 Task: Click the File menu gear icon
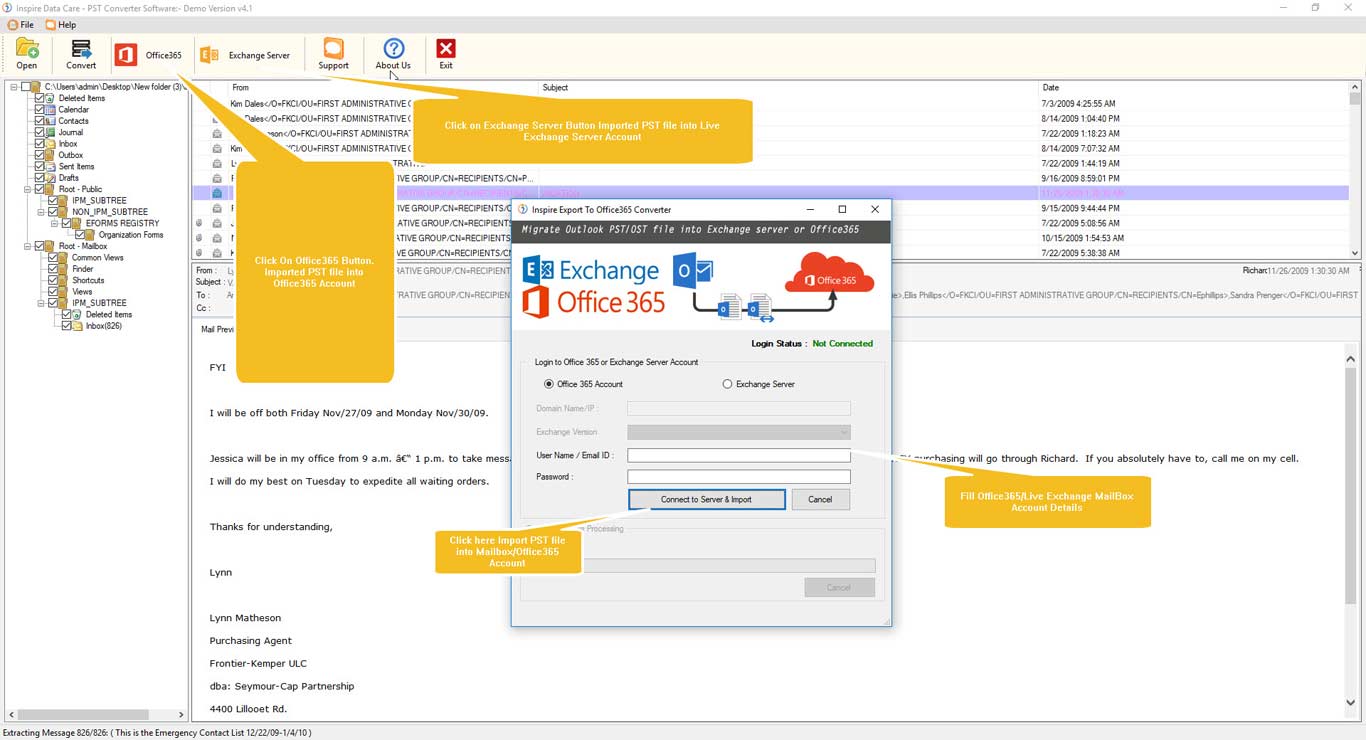[13, 25]
